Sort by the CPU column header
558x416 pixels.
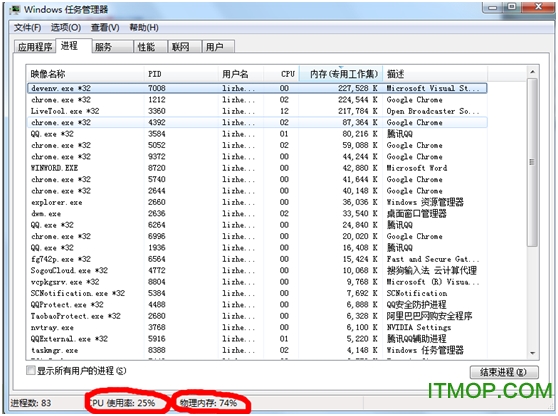(x=281, y=74)
